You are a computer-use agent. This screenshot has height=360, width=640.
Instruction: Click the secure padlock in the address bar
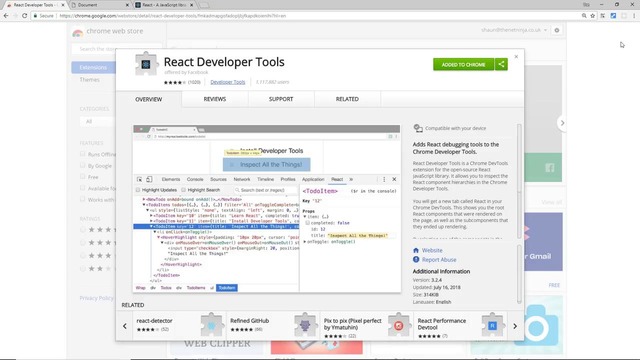[36, 16]
